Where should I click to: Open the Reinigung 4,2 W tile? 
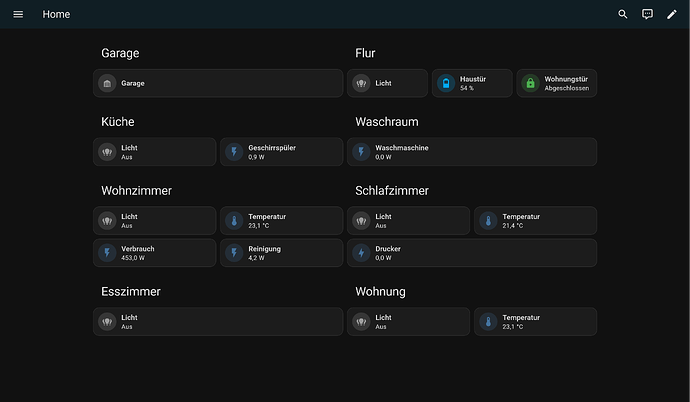(x=281, y=253)
